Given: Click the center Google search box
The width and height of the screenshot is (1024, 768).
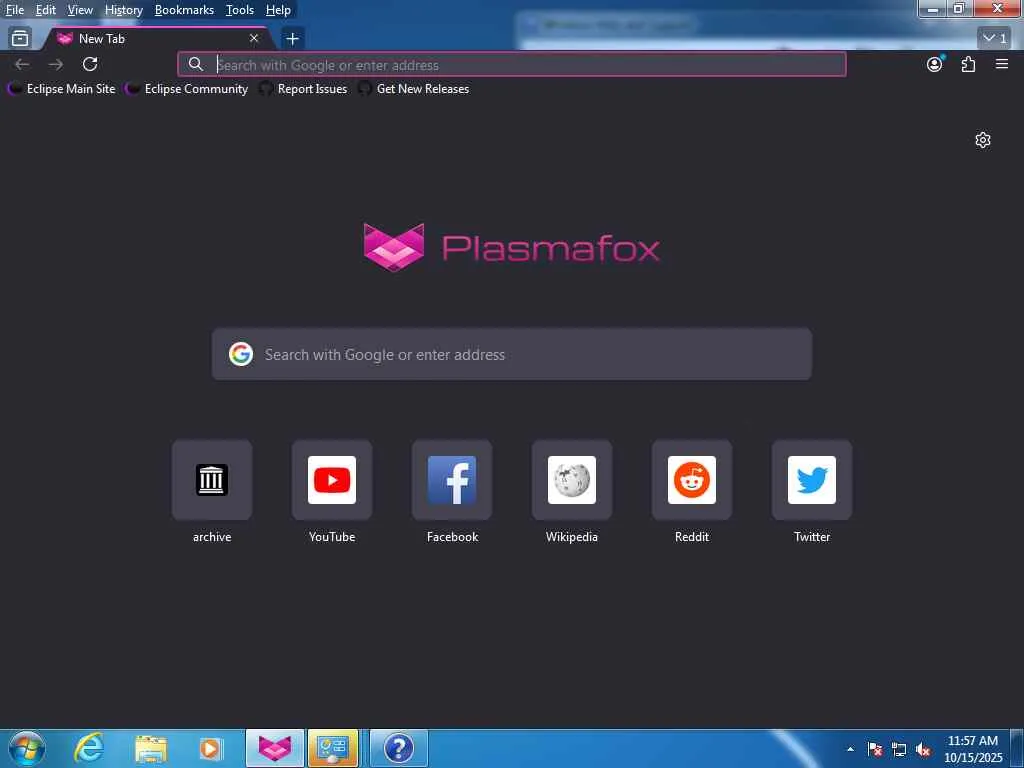Looking at the screenshot, I should [512, 355].
